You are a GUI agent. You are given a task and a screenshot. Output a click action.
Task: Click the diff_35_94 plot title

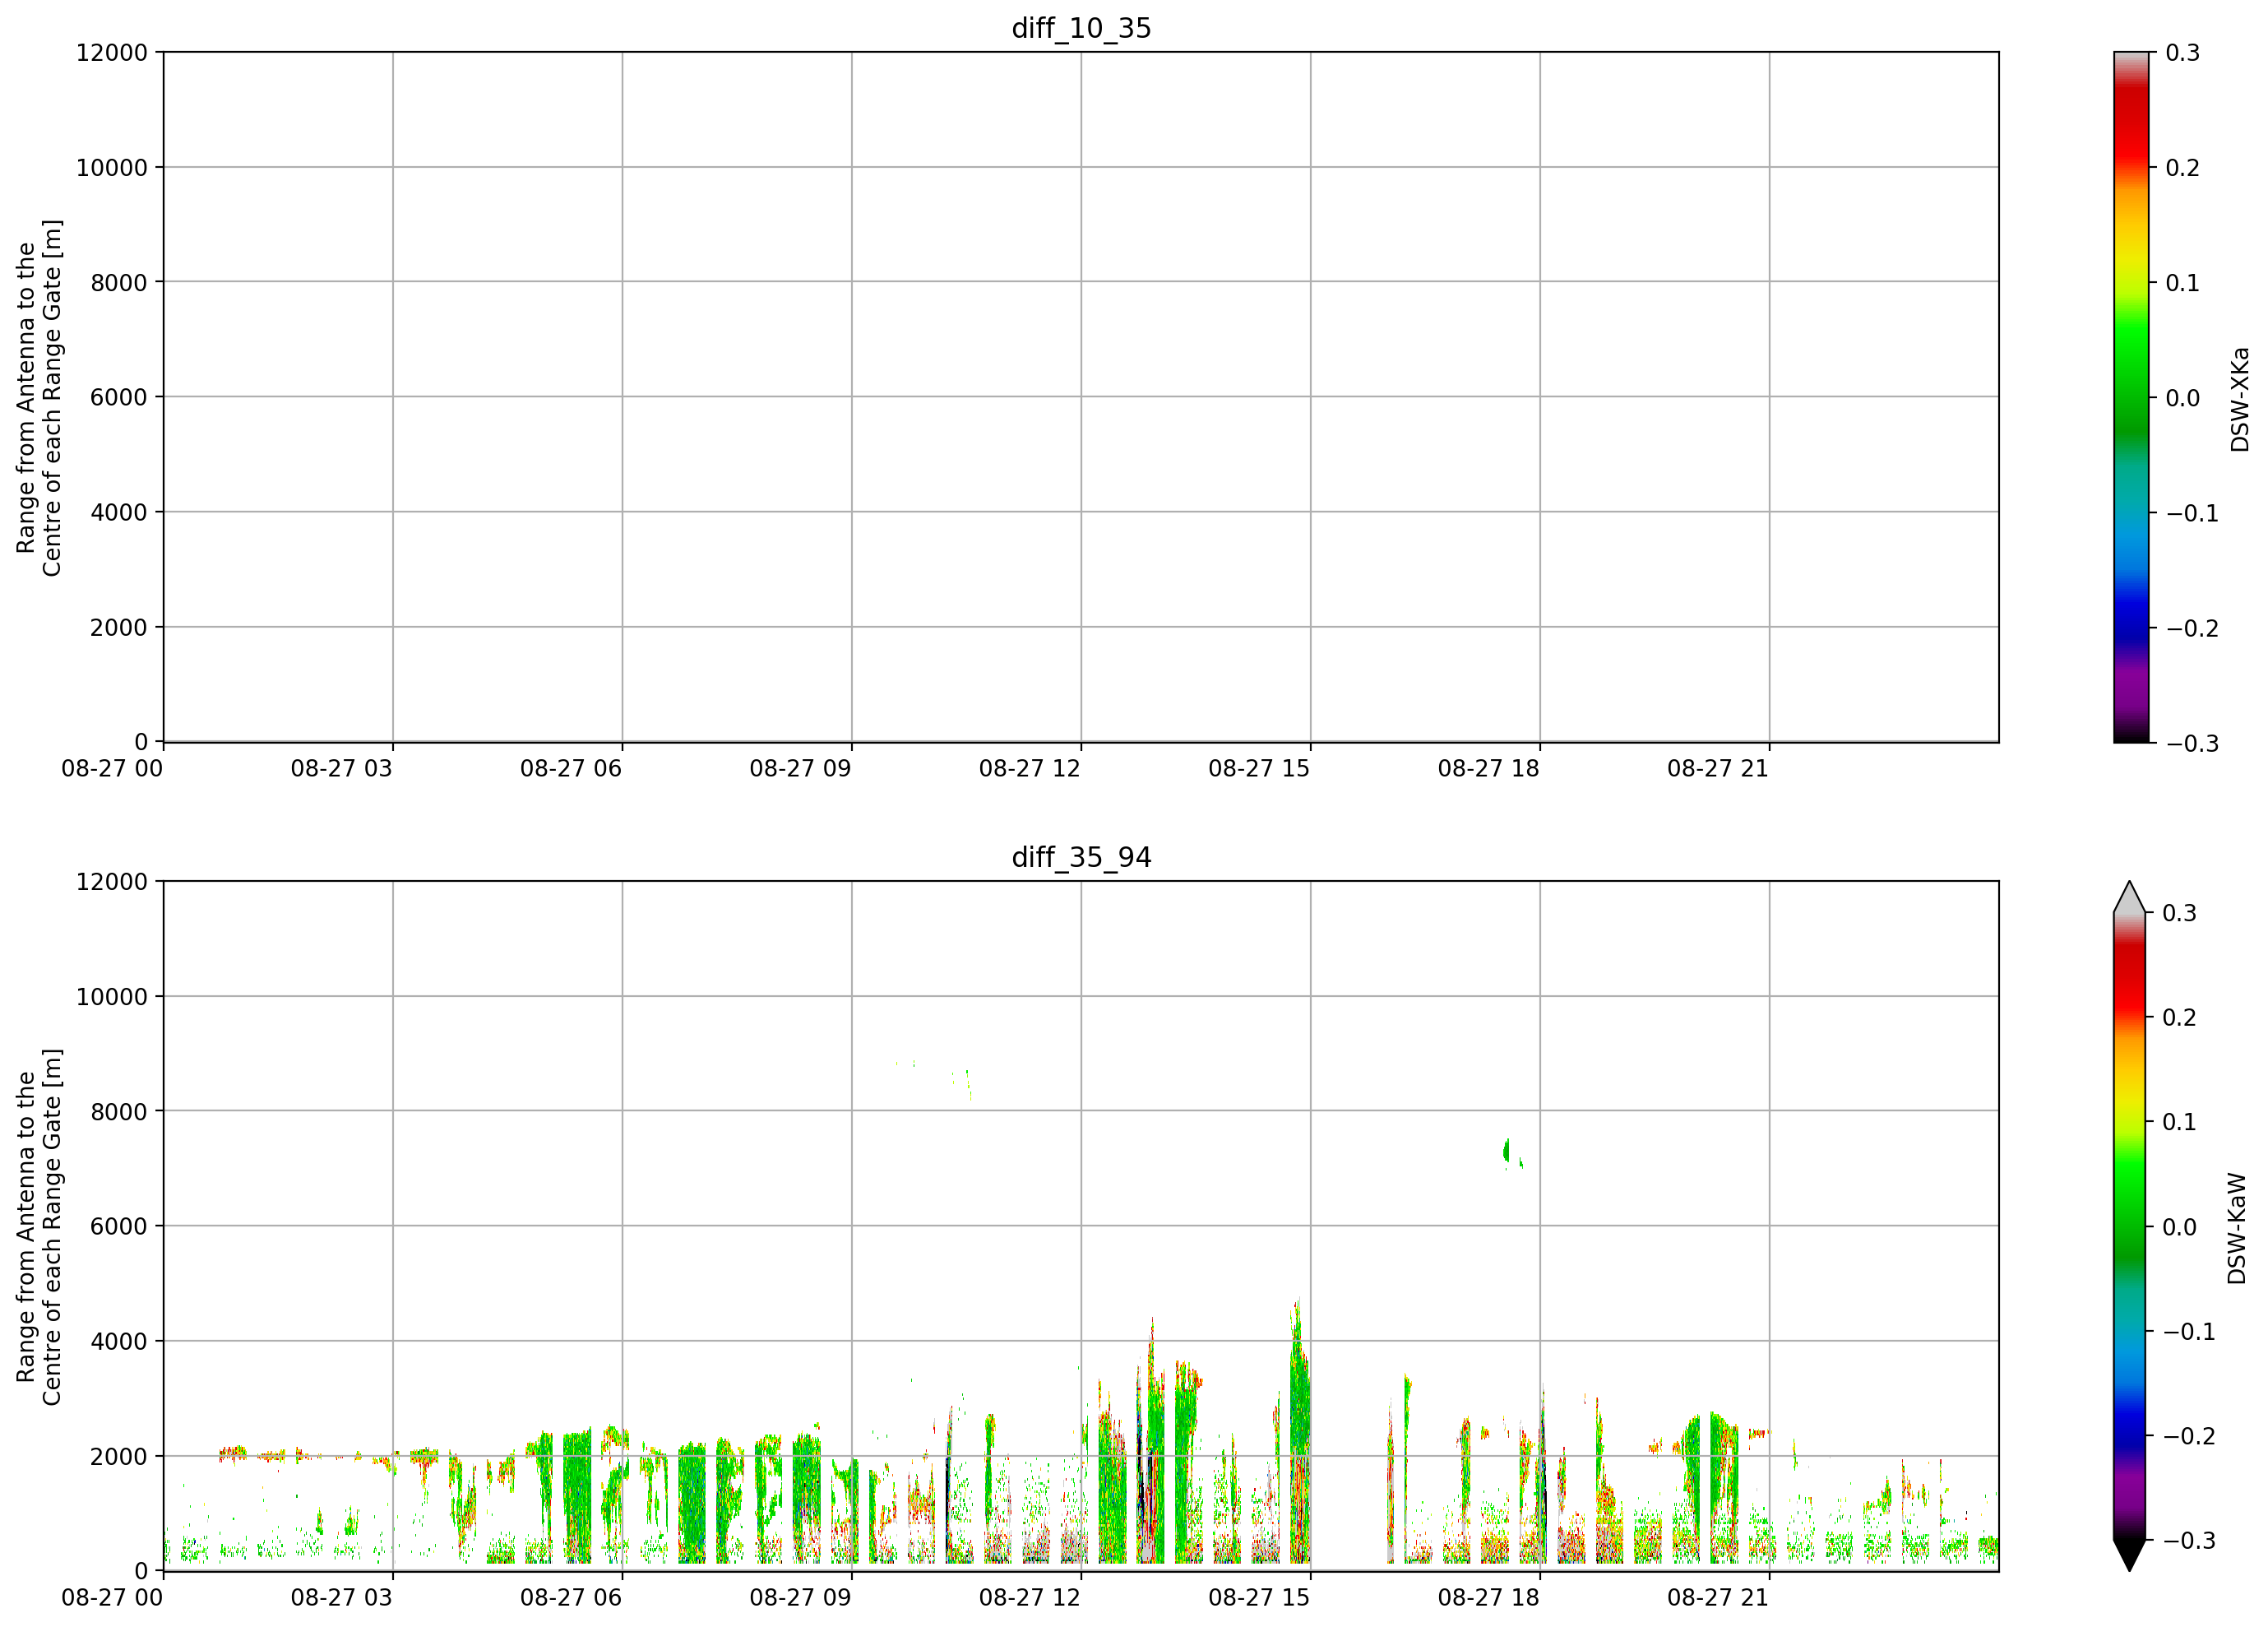[x=1081, y=857]
